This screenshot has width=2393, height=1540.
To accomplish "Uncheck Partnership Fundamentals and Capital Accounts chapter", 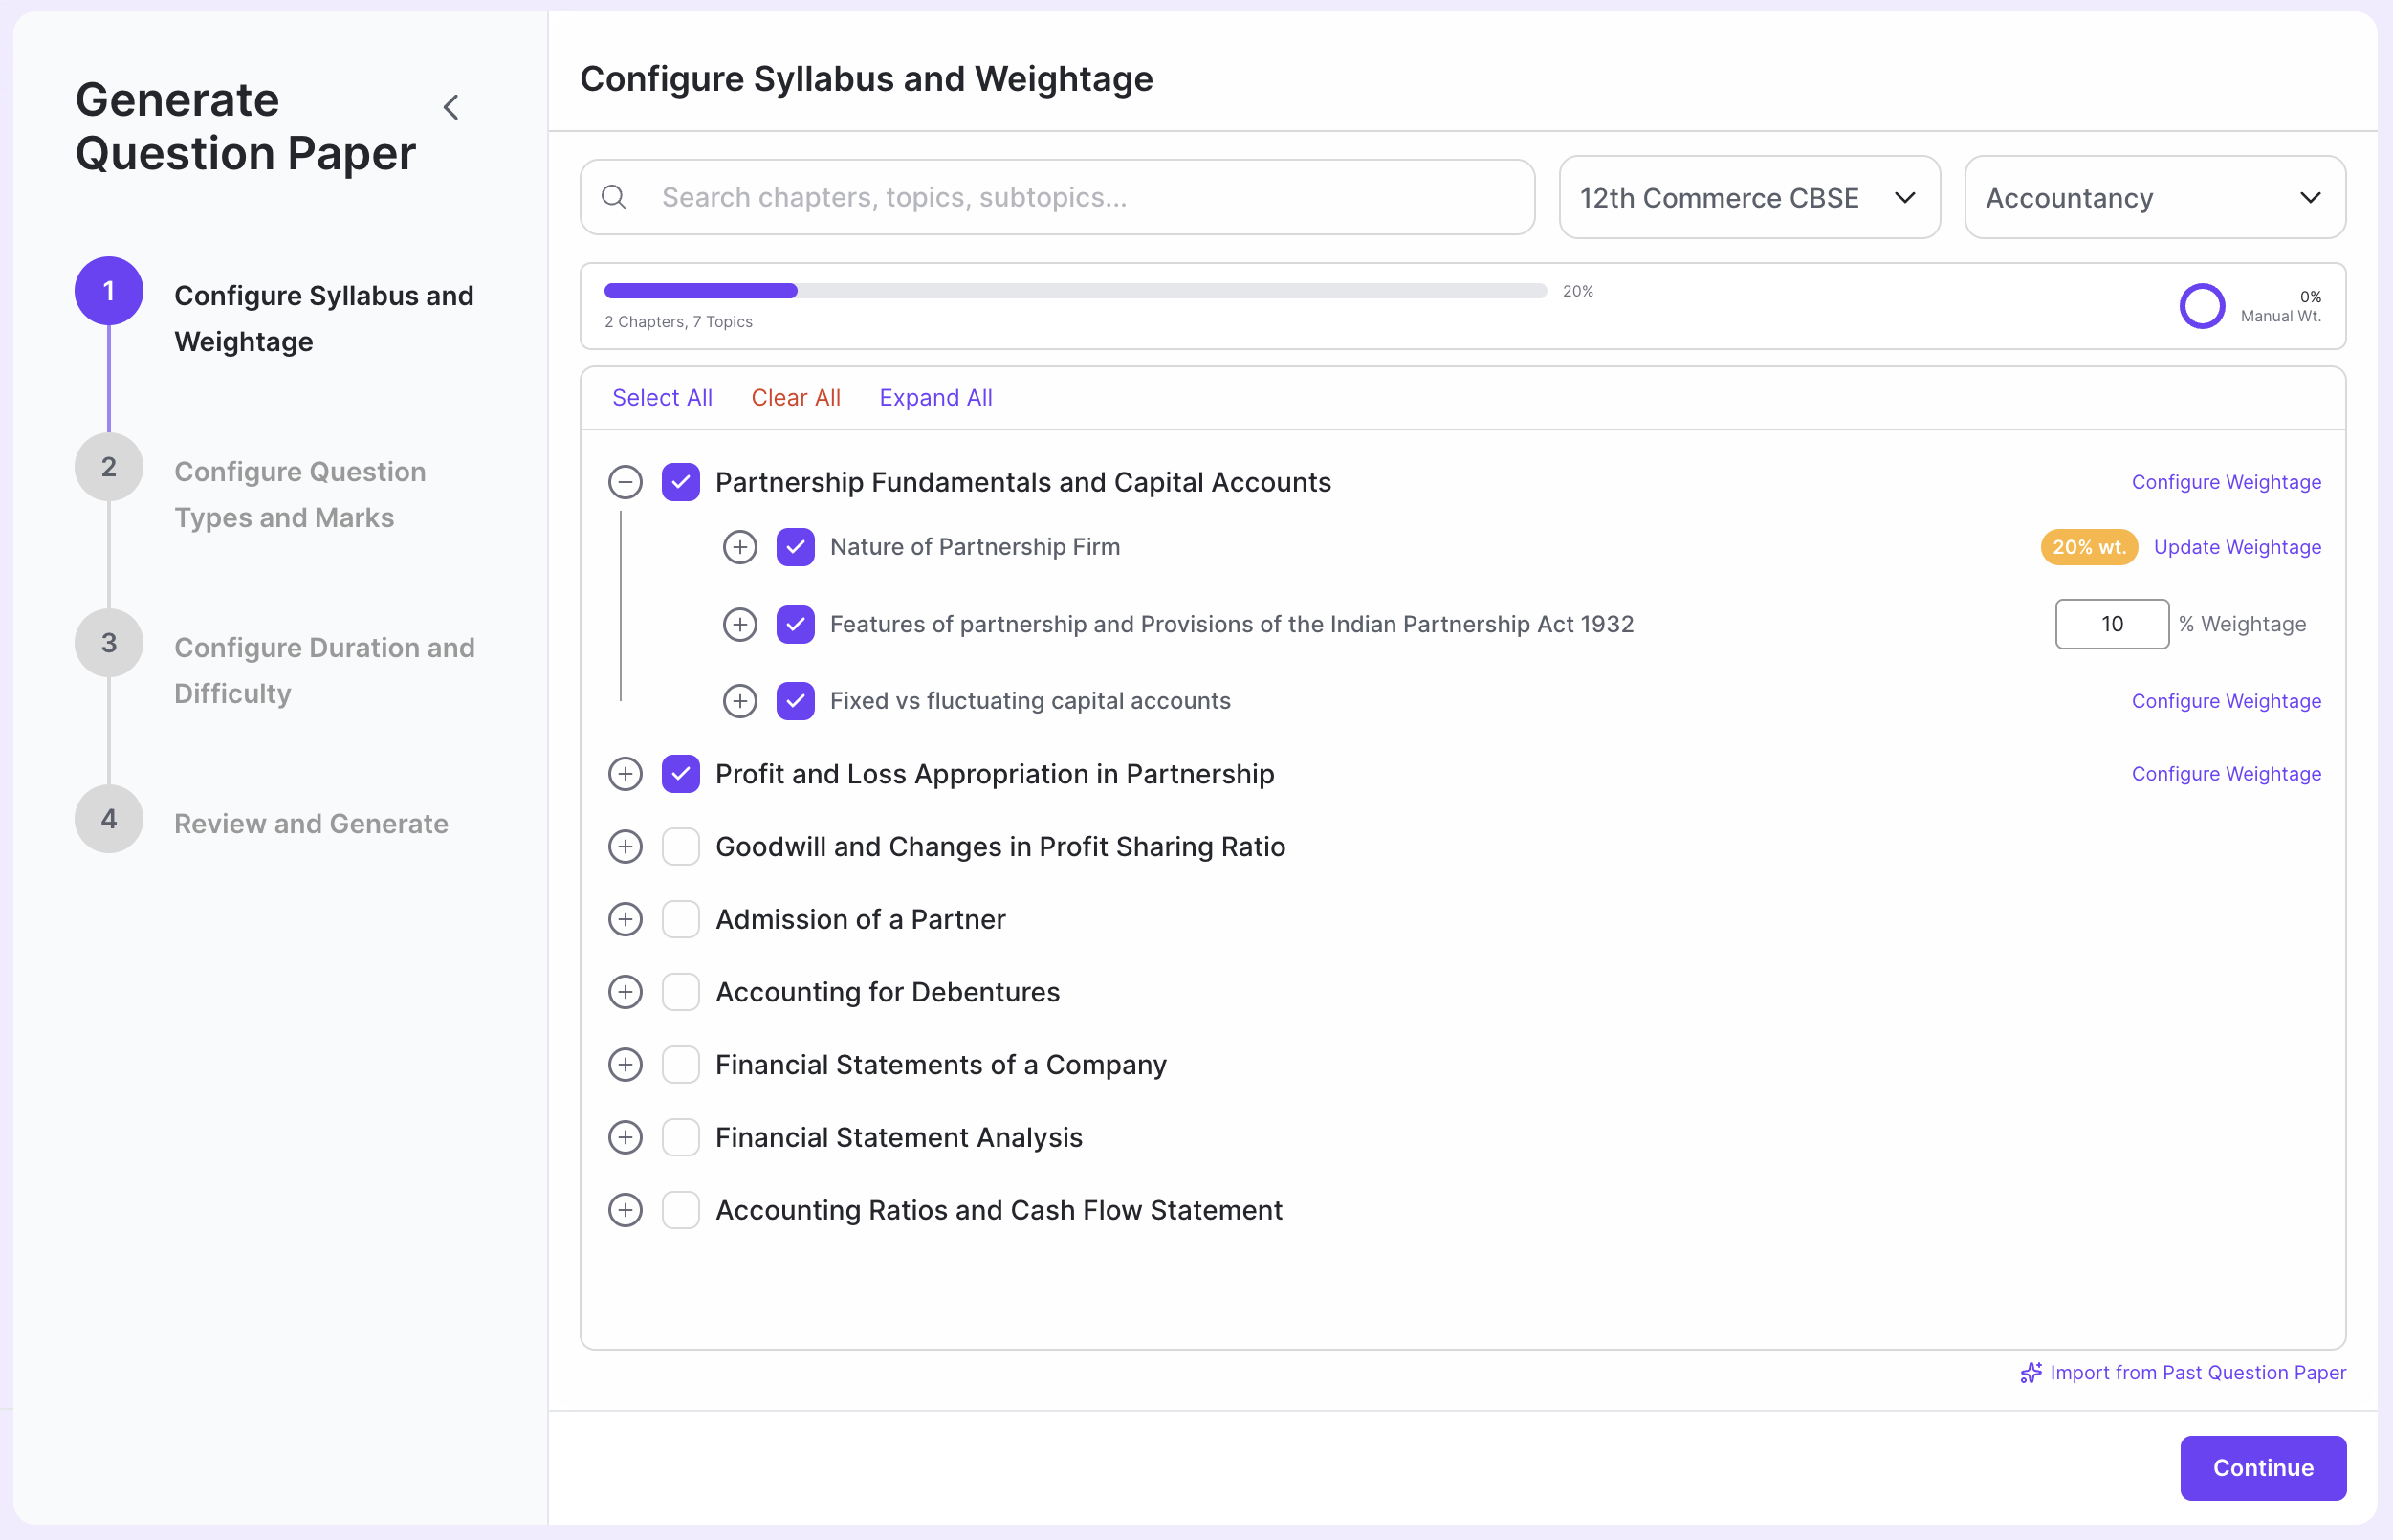I will coord(681,481).
